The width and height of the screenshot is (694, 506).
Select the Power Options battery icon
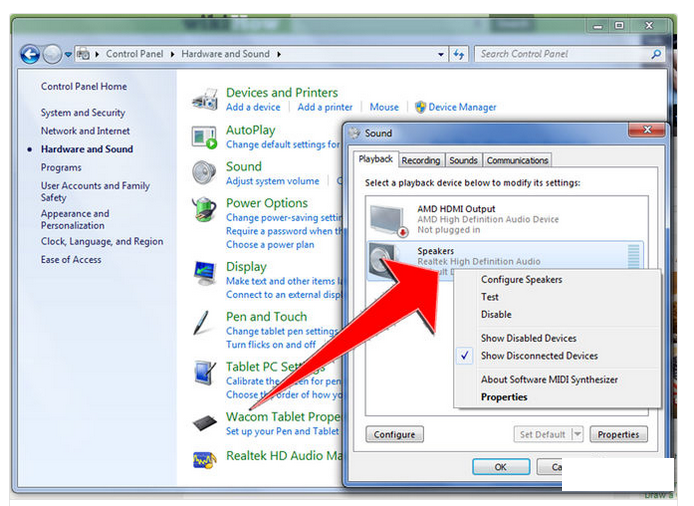coord(205,208)
